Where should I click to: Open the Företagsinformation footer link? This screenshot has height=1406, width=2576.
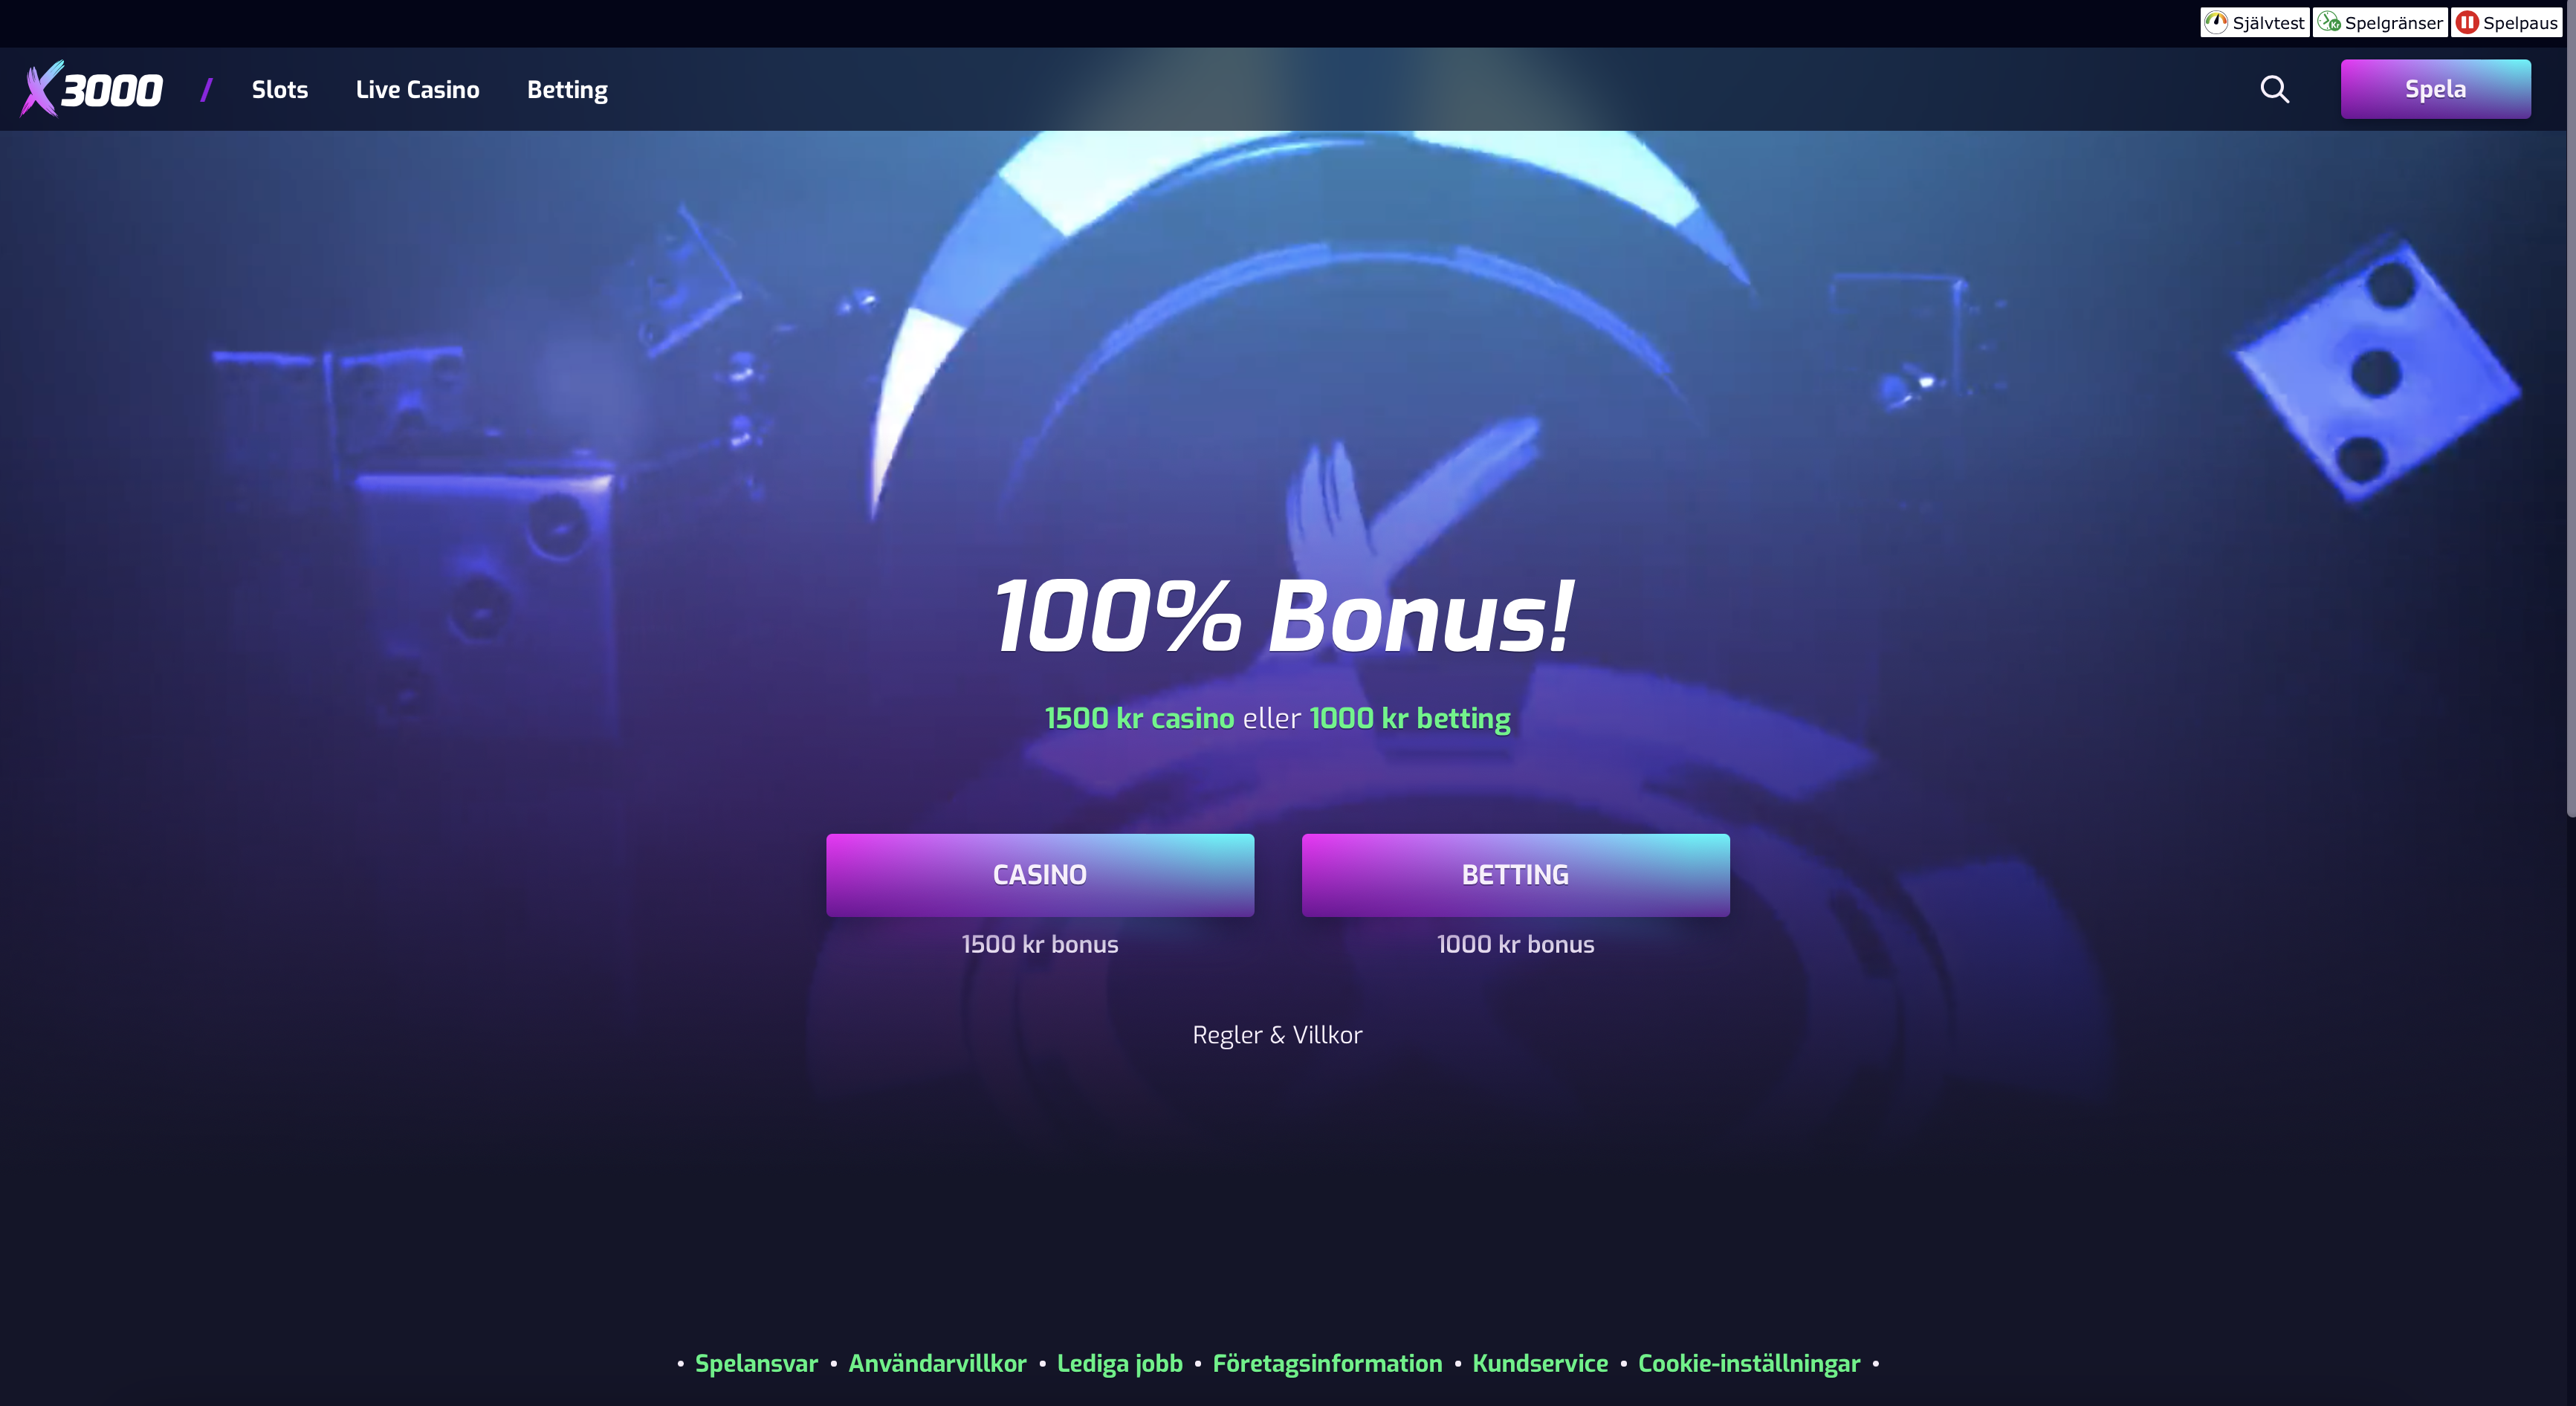[1327, 1364]
